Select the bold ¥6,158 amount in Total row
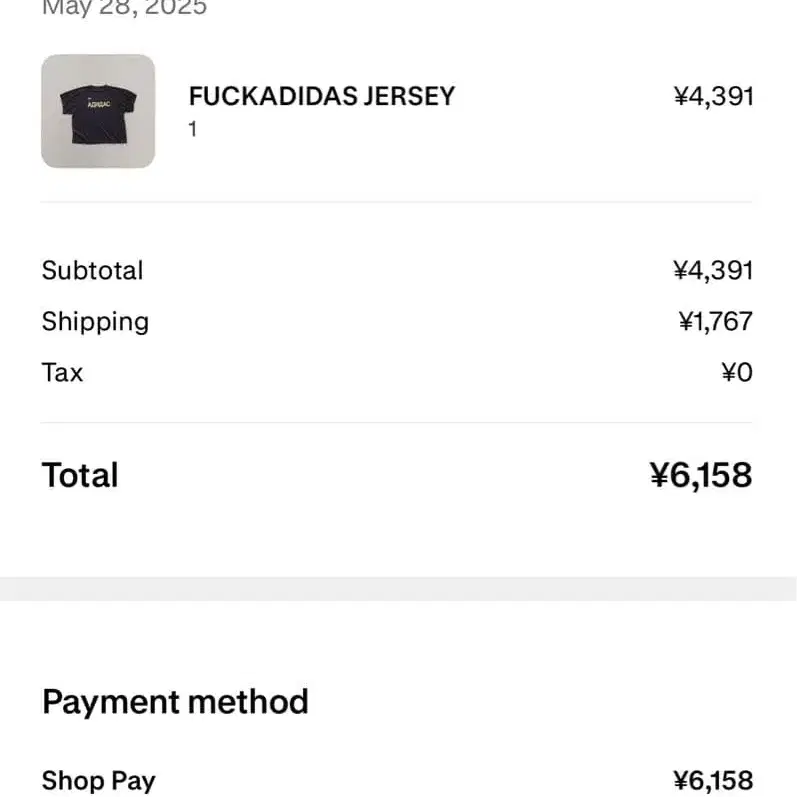Screen dimensions: 797x797 click(x=701, y=474)
